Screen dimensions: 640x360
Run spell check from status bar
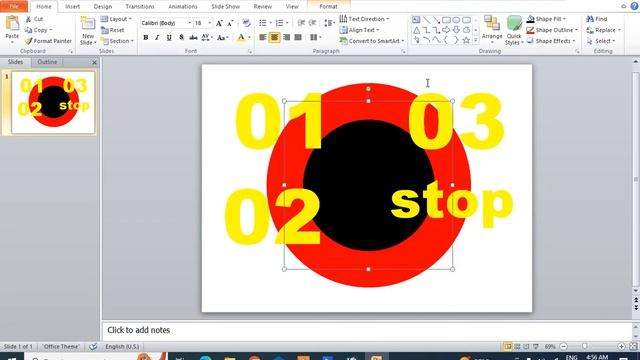(93, 347)
